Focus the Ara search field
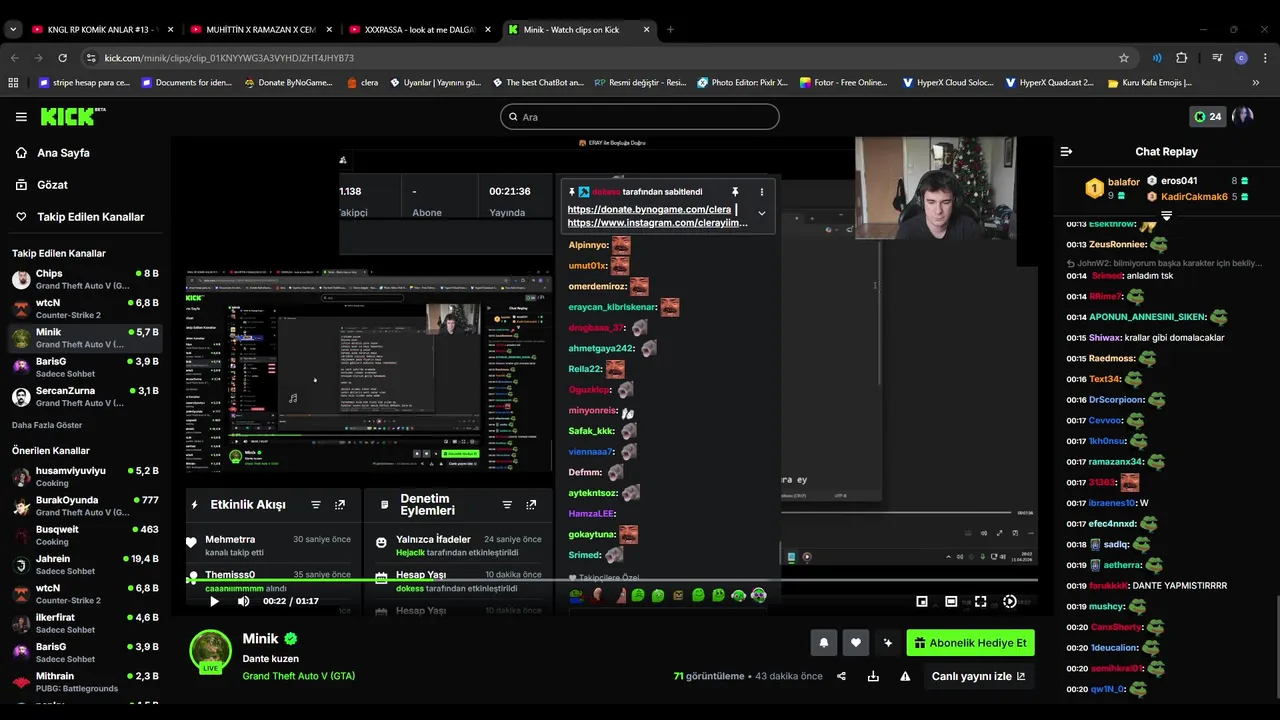Screen dimensions: 1280x720 pos(640,117)
